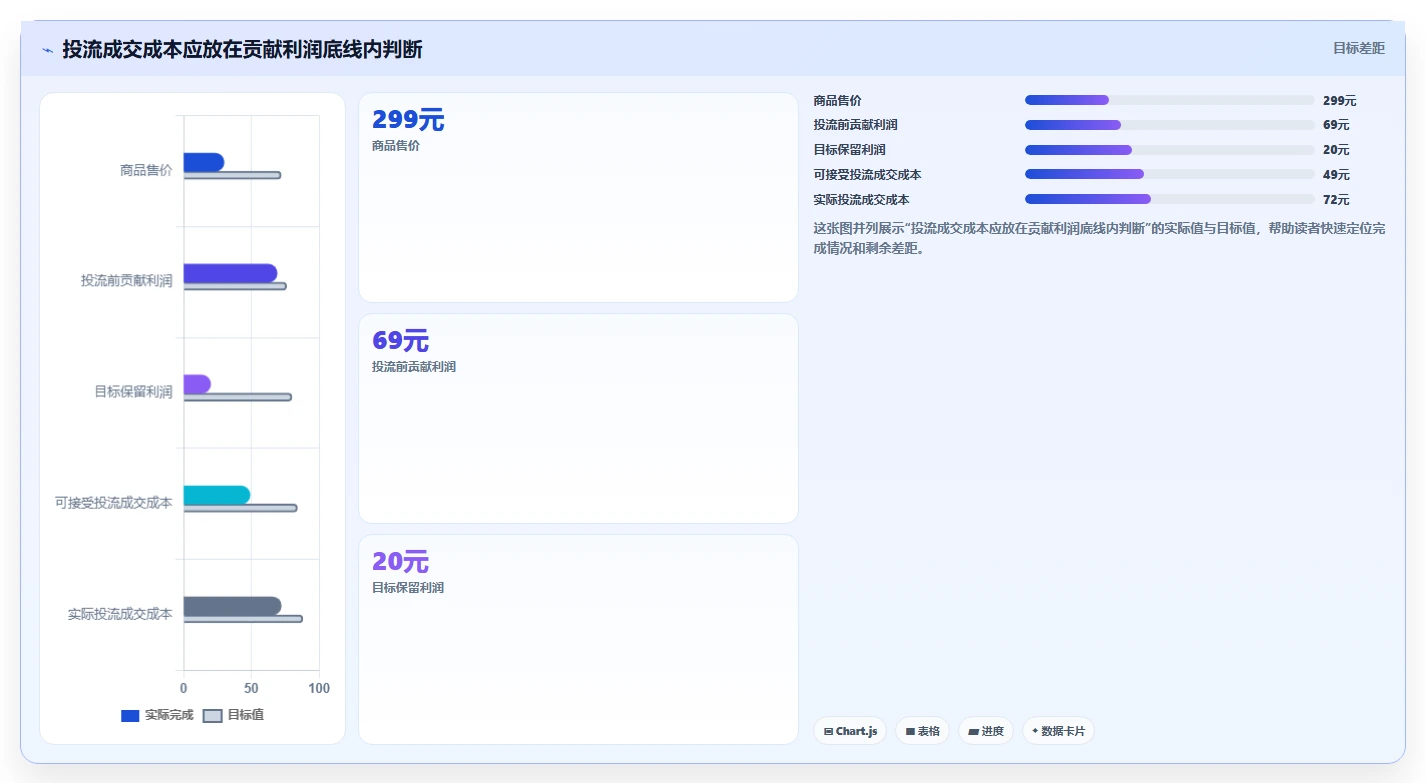Click the 0 tick on chart x-axis
Screen dimensions: 1426x783
tap(183, 689)
